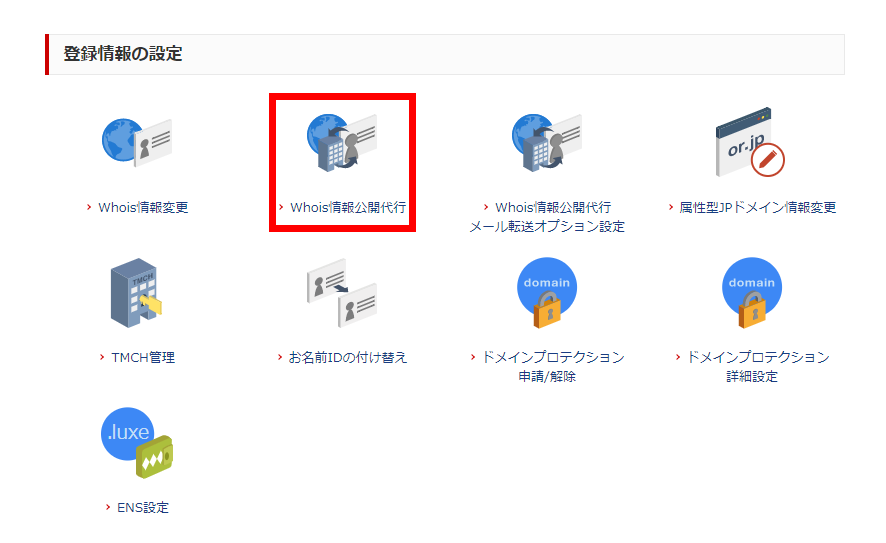This screenshot has width=886, height=543.
Task: Open ドメインプロテクション 詳細設定 link
Action: (757, 367)
